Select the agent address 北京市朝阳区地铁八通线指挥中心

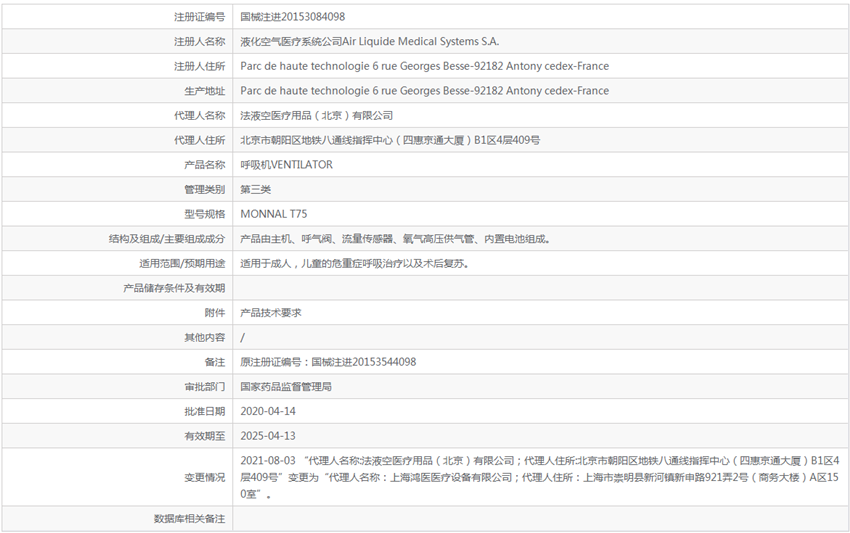317,140
